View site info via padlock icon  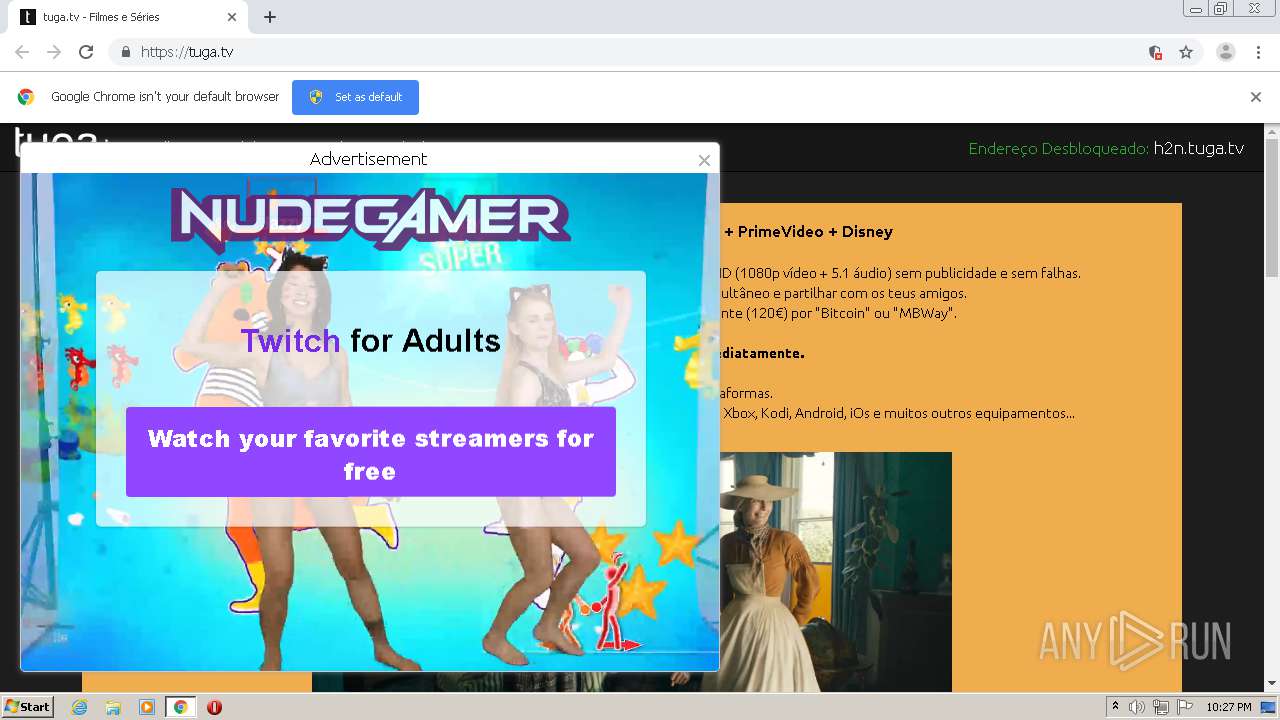point(125,52)
